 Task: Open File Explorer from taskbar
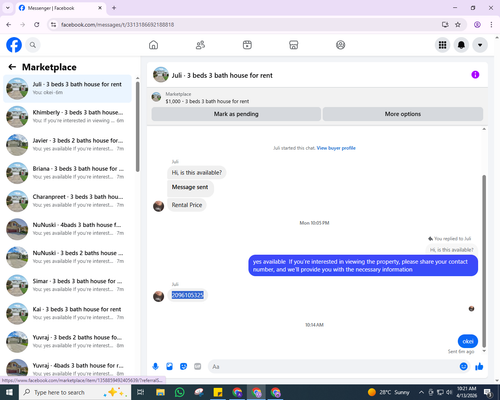click(160, 392)
